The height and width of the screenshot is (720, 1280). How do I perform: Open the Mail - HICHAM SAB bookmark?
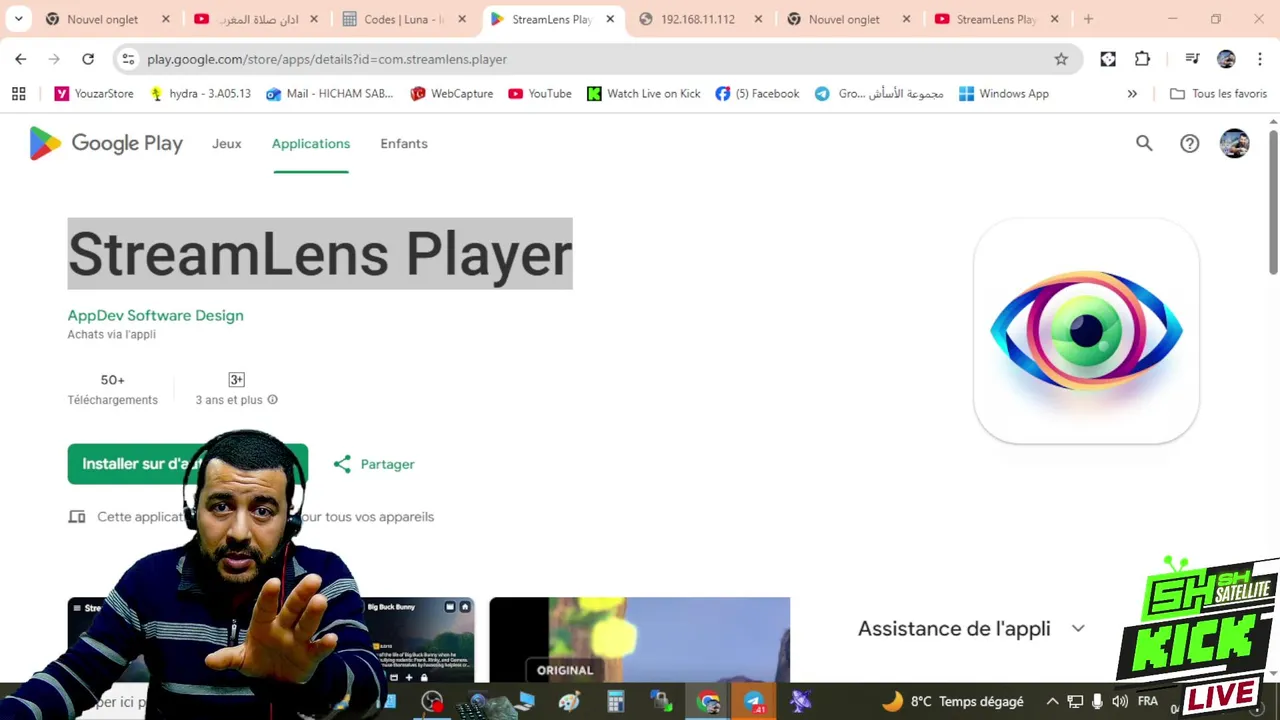point(330,93)
